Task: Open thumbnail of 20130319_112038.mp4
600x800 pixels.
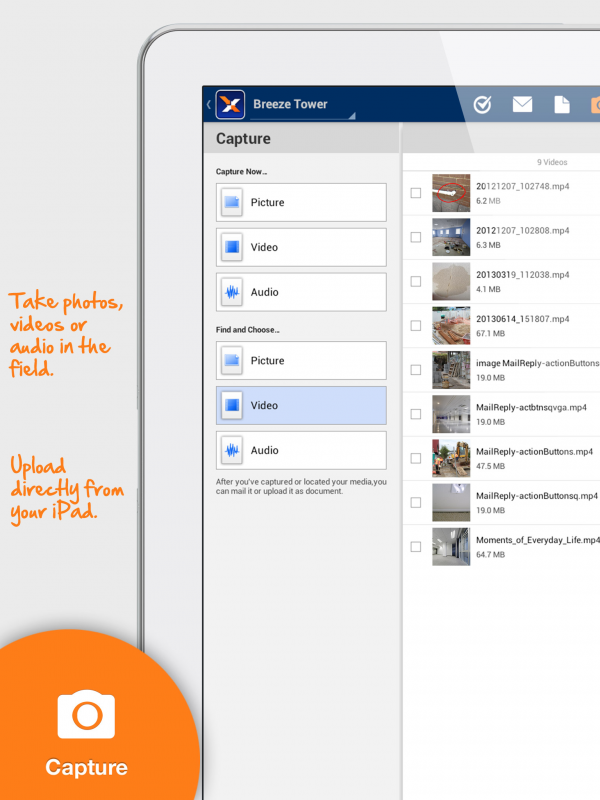Action: tap(451, 281)
